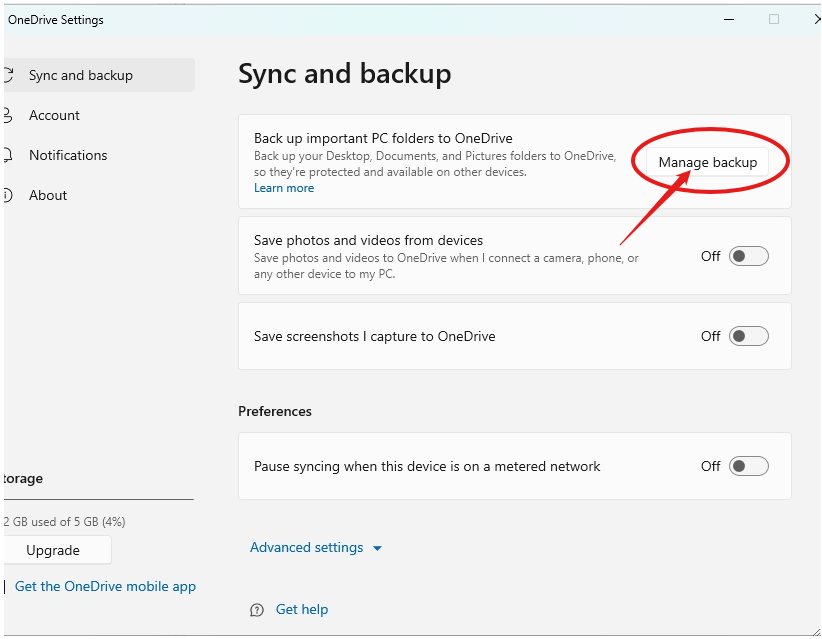822x639 pixels.
Task: Click the bell icon beside Notifications
Action: (8, 155)
